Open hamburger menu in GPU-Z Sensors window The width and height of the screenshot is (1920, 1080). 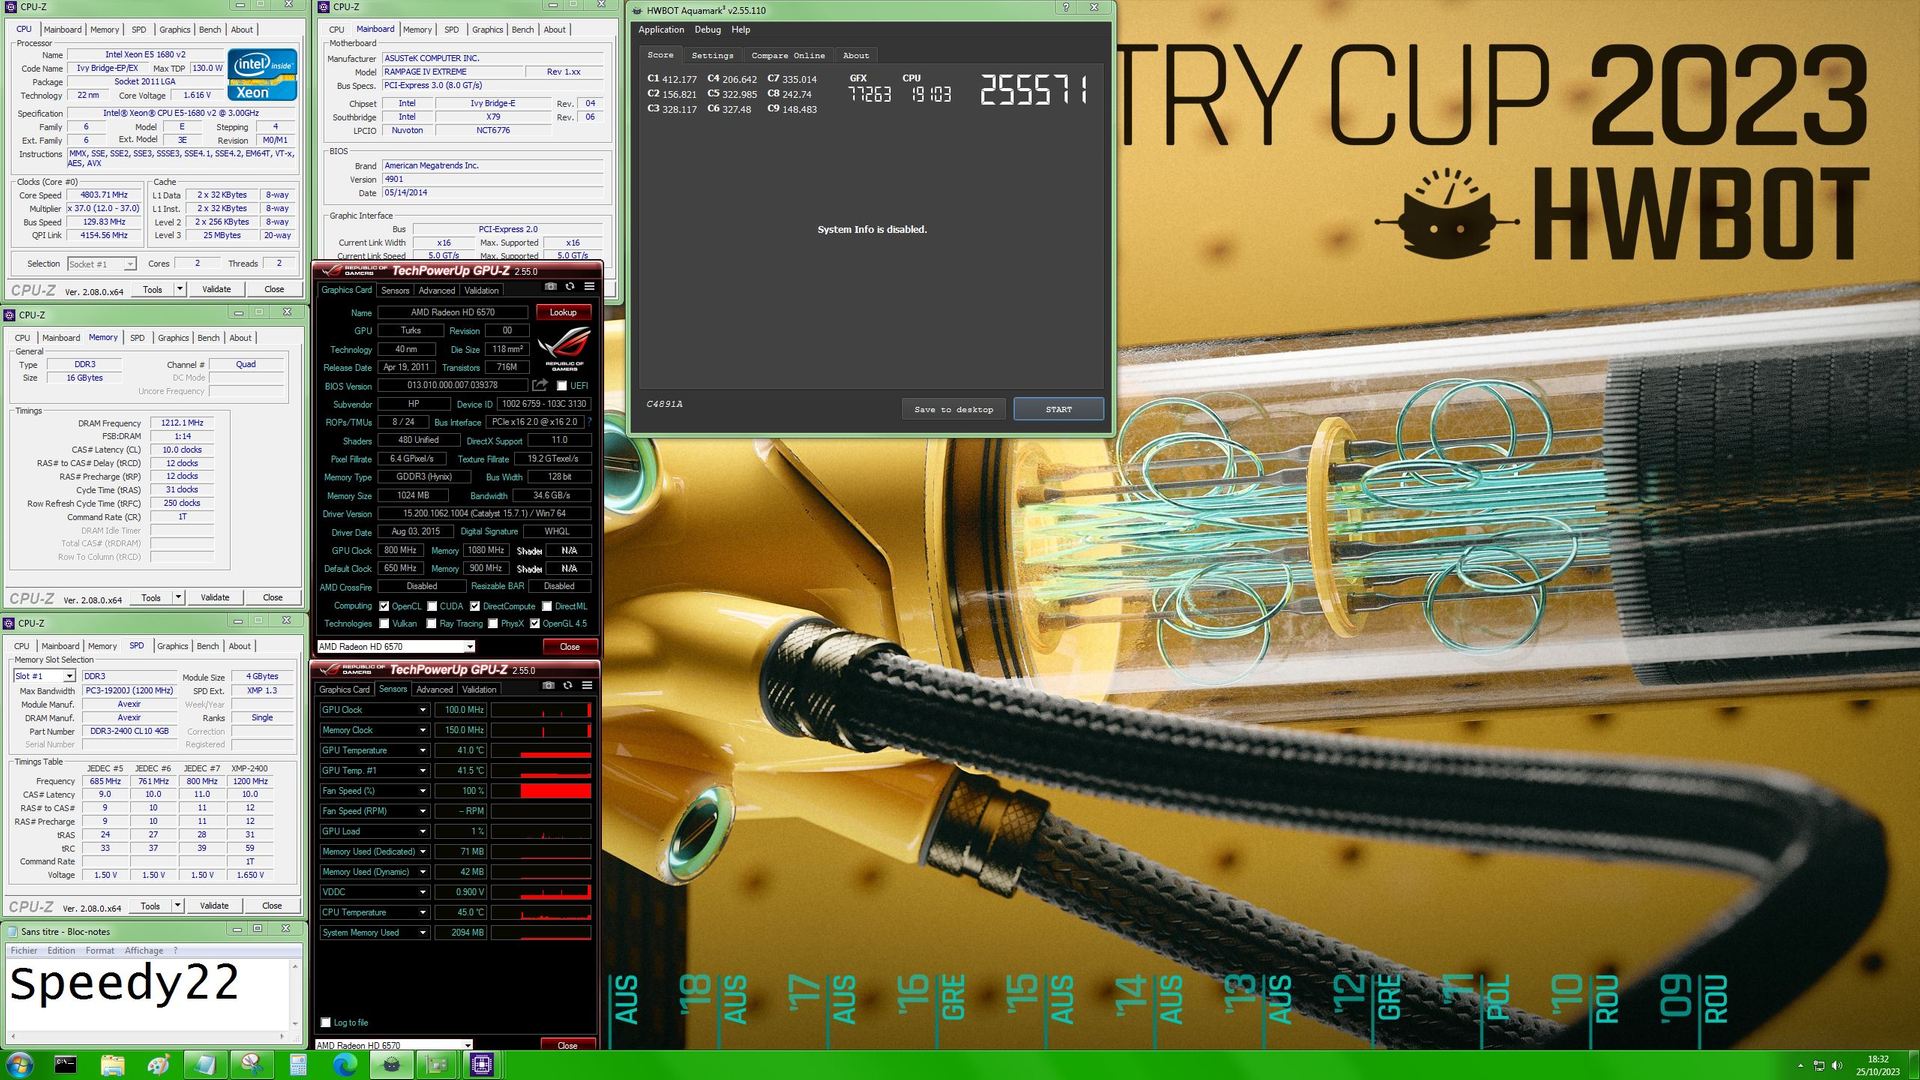[x=588, y=686]
